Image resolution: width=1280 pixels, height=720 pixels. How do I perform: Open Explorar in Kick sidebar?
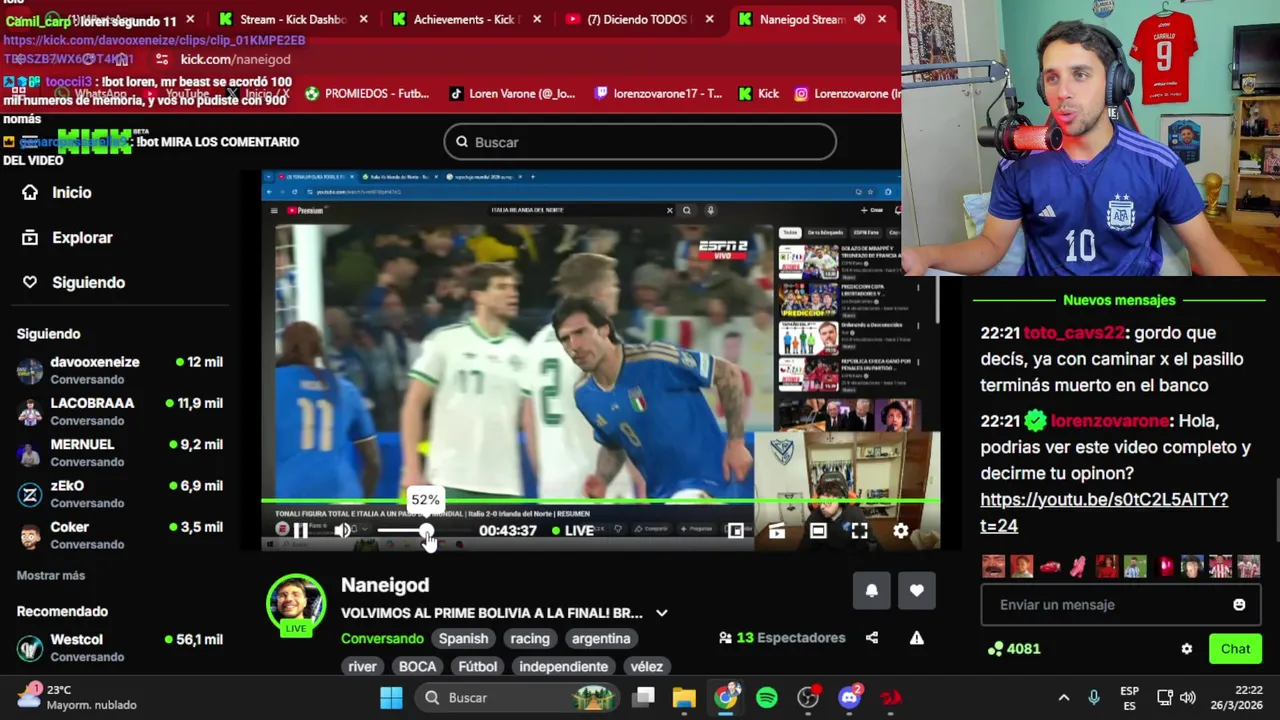tap(68, 237)
